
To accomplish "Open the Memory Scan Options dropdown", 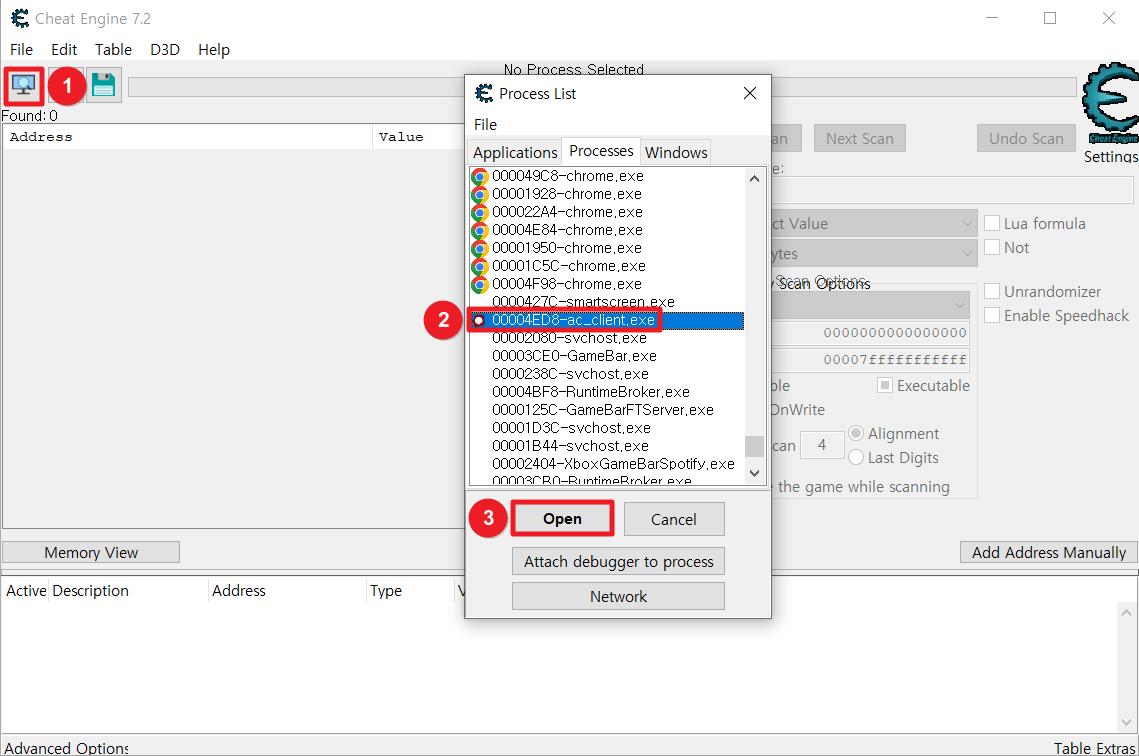I will click(870, 305).
